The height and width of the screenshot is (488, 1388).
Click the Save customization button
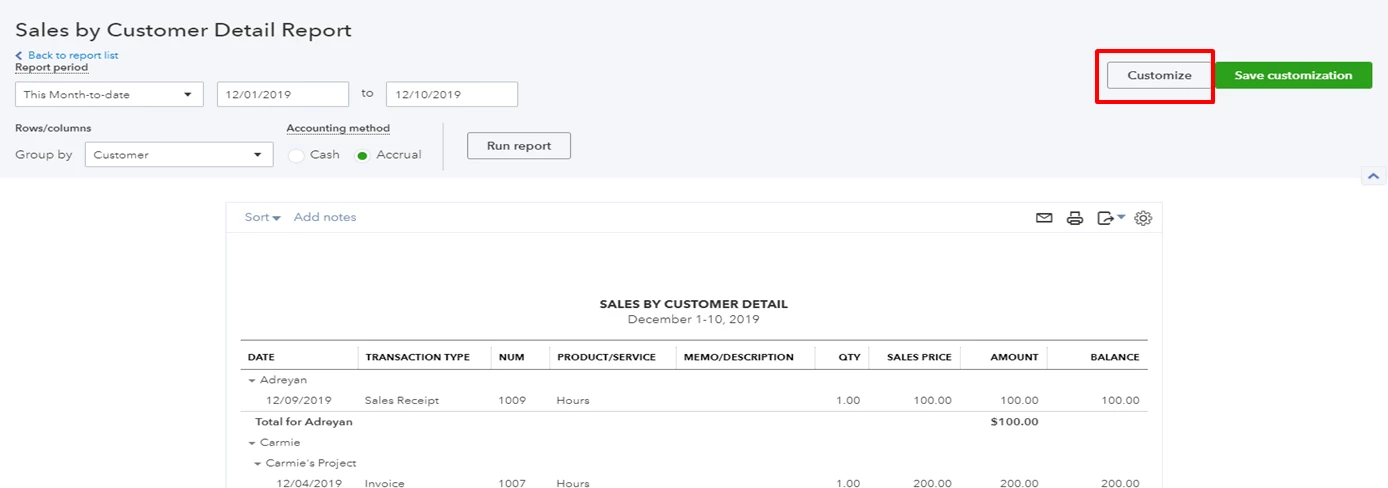(x=1293, y=75)
